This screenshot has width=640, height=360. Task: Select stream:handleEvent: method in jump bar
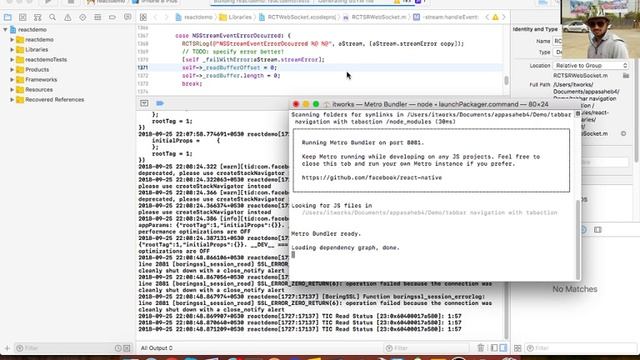click(x=445, y=17)
